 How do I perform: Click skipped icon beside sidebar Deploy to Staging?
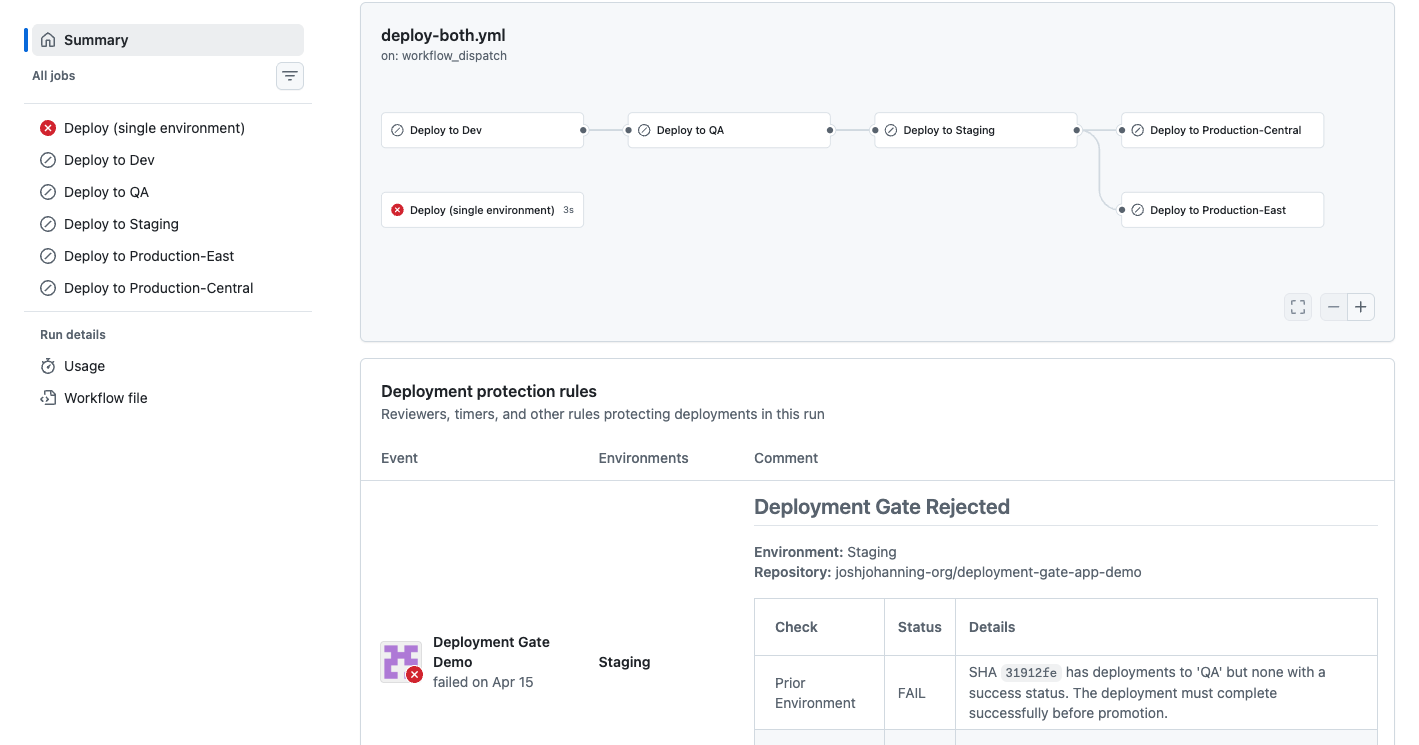coord(48,224)
